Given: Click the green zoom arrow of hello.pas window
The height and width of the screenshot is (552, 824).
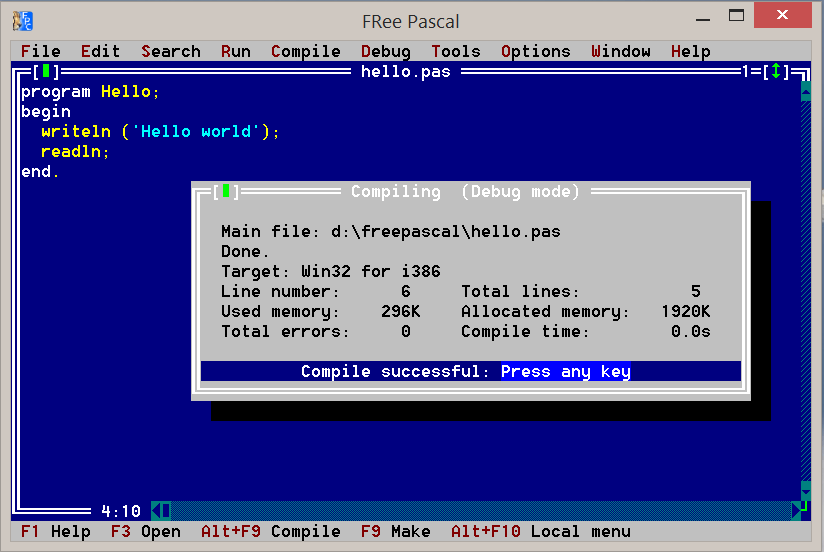Looking at the screenshot, I should pos(776,71).
